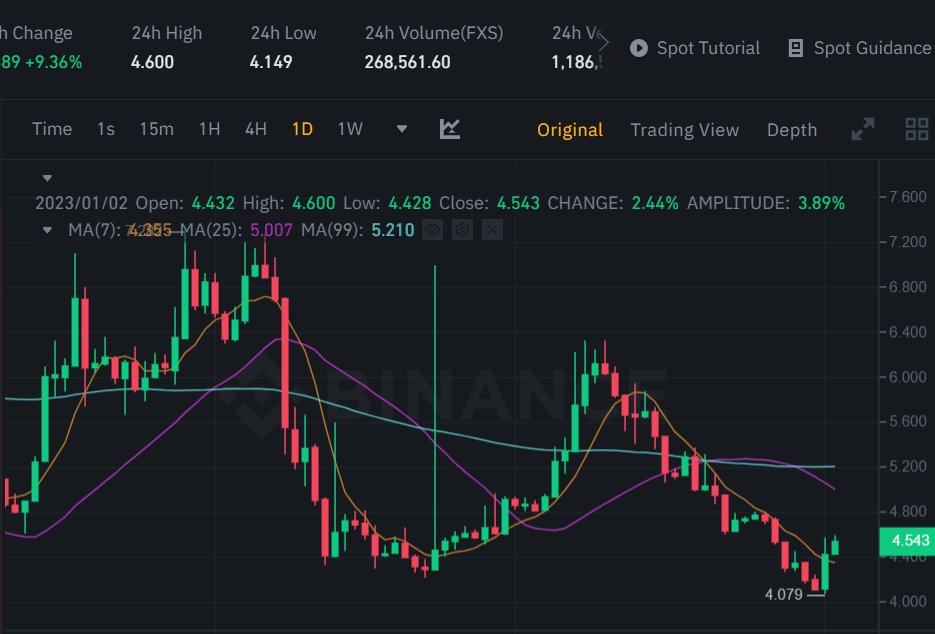
Task: Open MA indicator settings gear
Action: point(462,230)
